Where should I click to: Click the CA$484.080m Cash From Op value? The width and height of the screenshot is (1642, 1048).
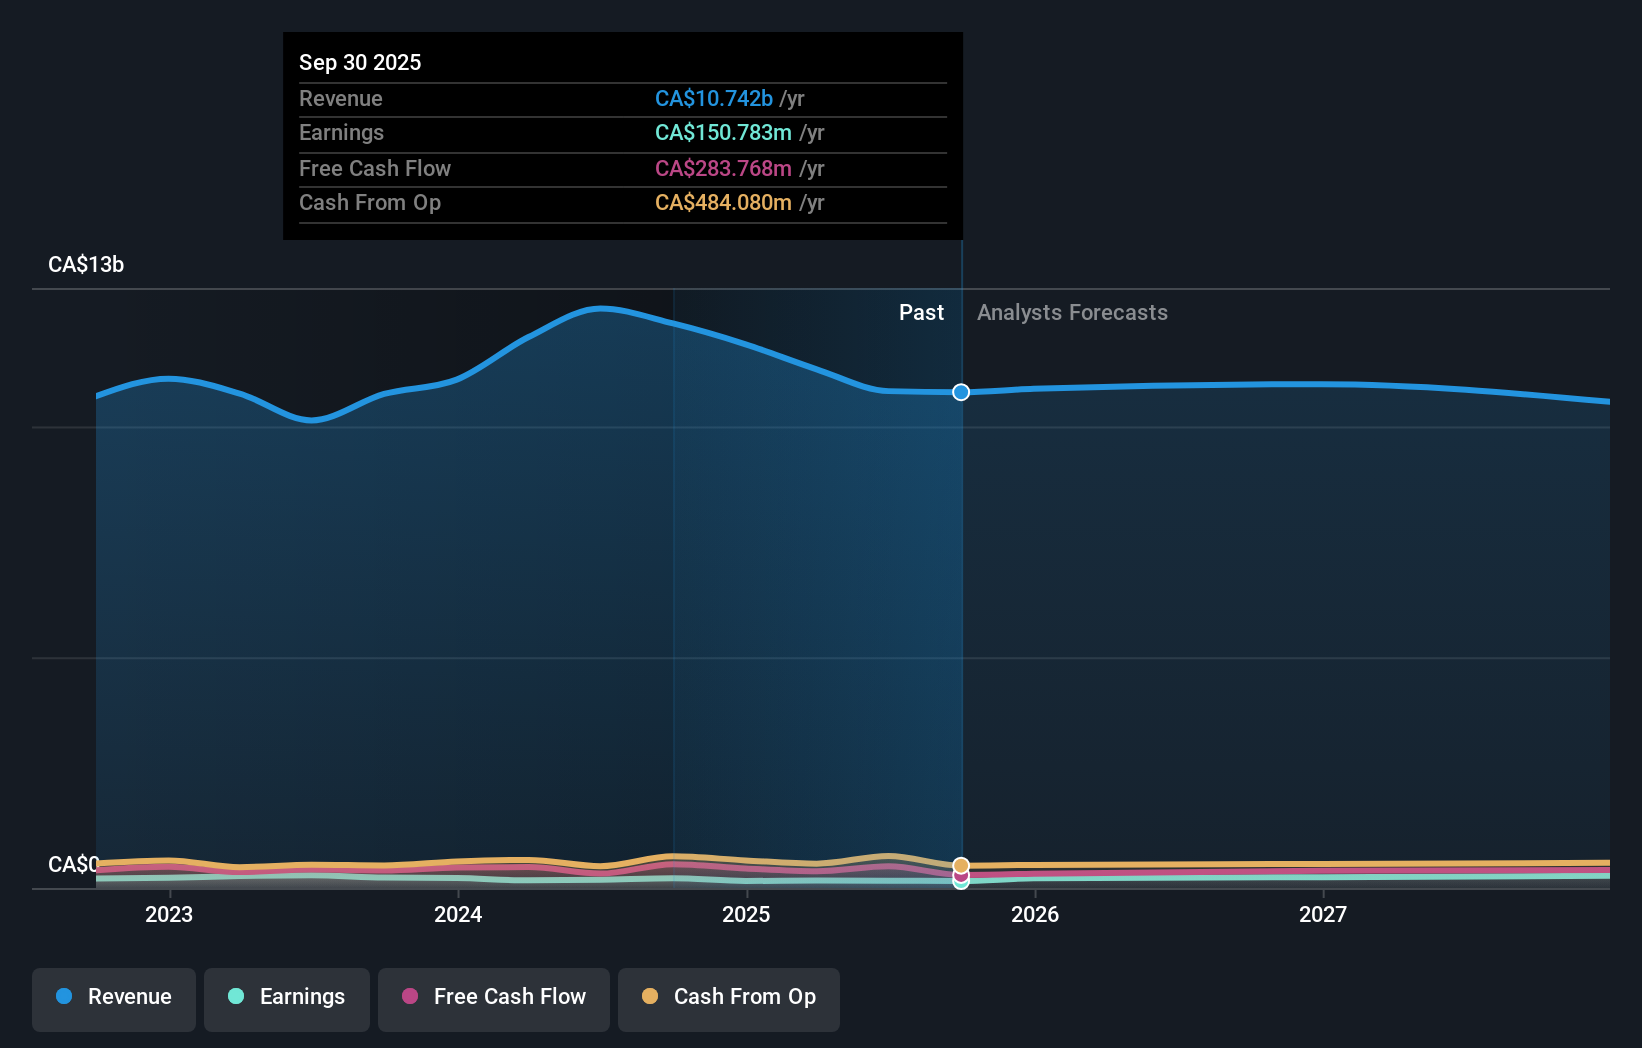722,203
